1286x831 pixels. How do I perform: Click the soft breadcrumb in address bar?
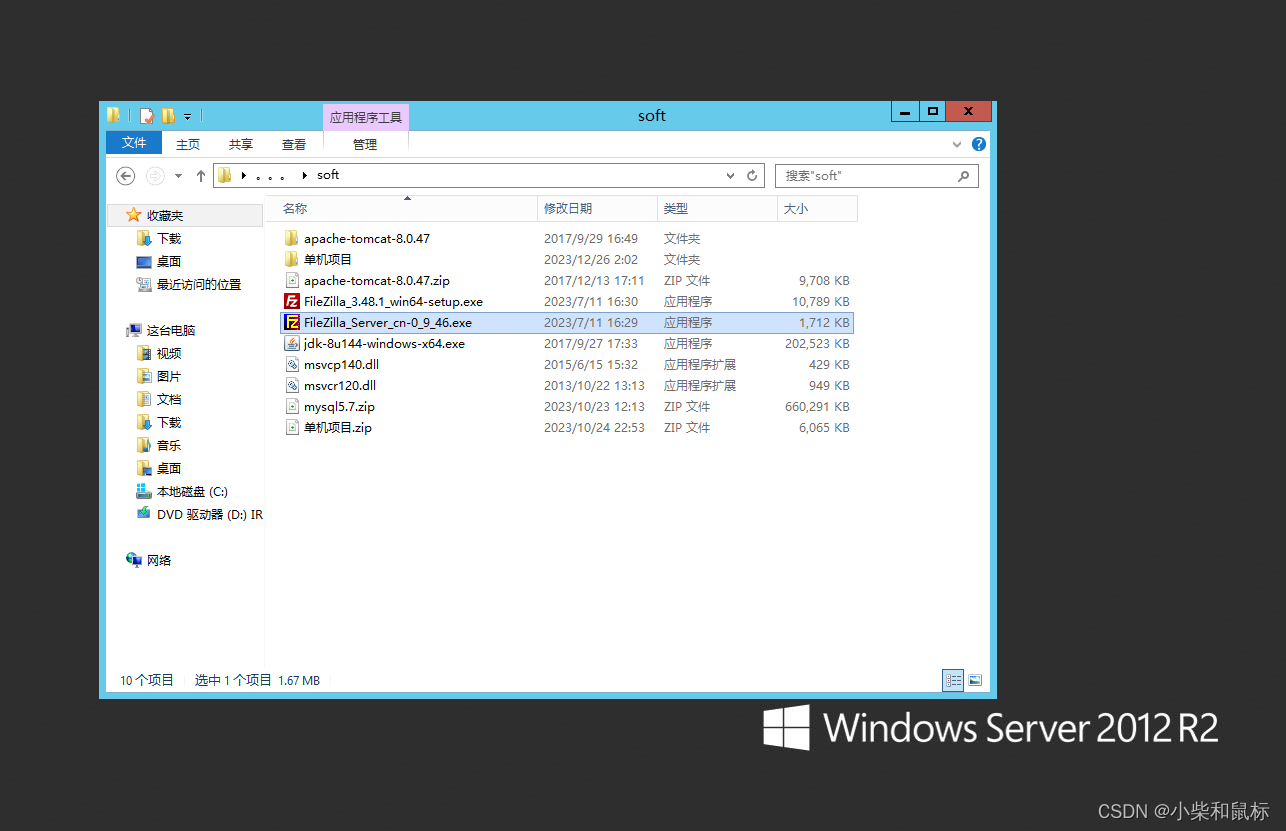click(328, 175)
